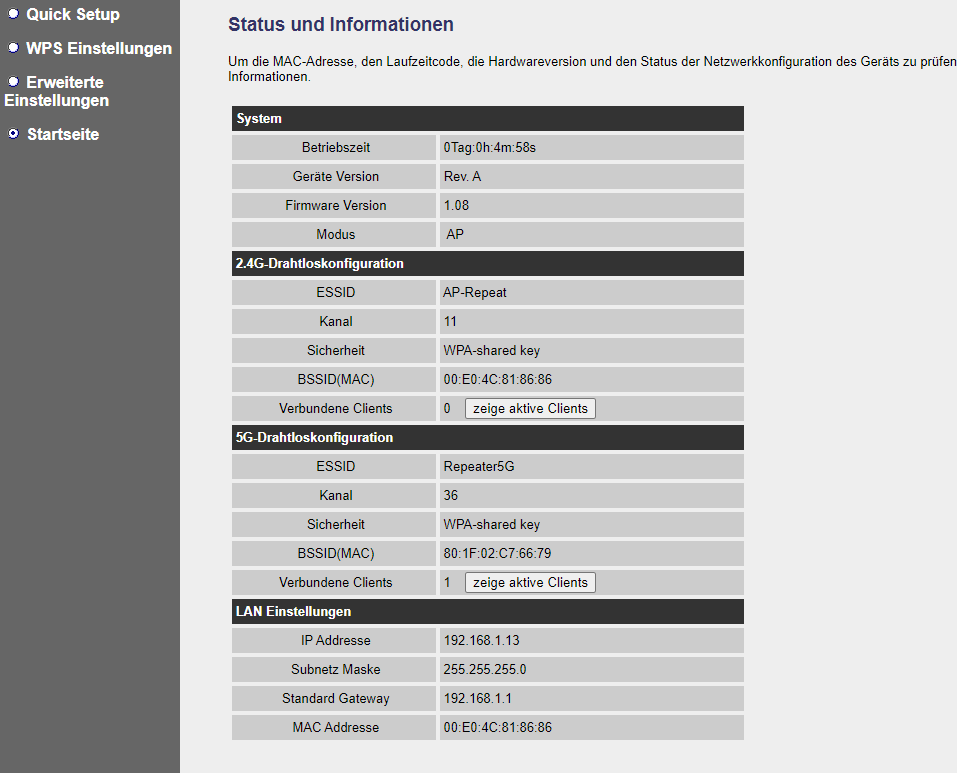Click the LAN Einstellungen section header
Image resolution: width=957 pixels, height=773 pixels.
(487, 611)
